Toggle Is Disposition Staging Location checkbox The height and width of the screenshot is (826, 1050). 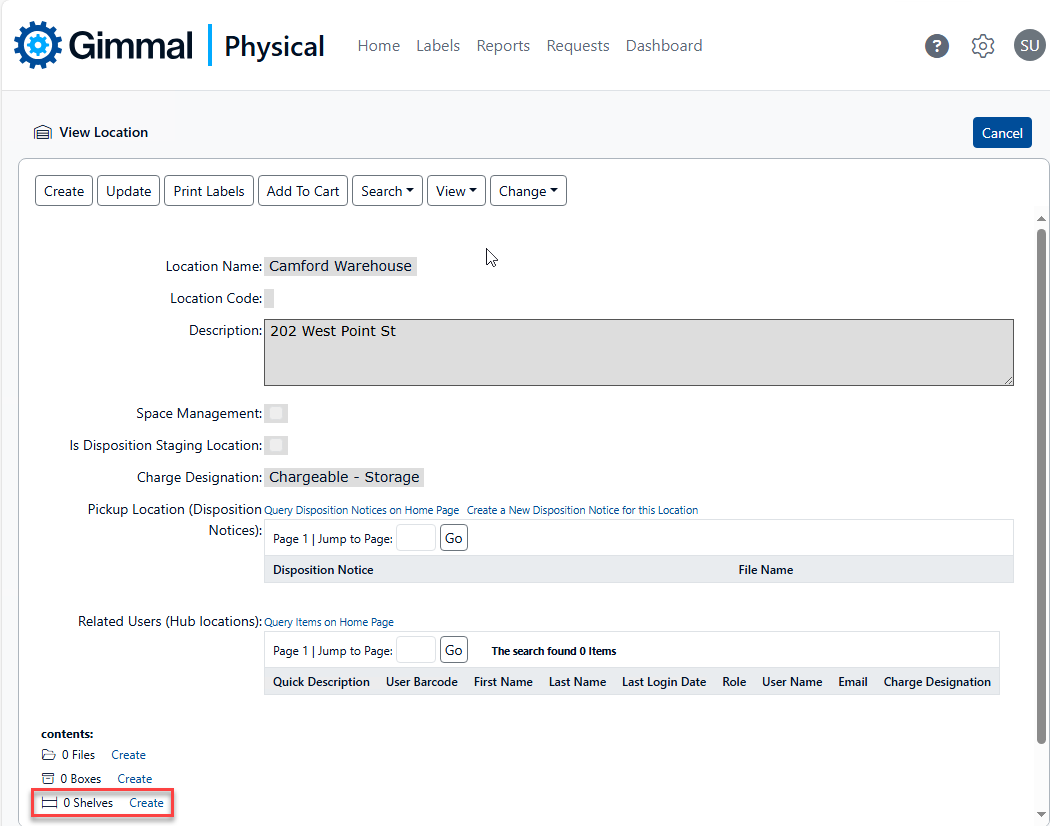pos(276,445)
